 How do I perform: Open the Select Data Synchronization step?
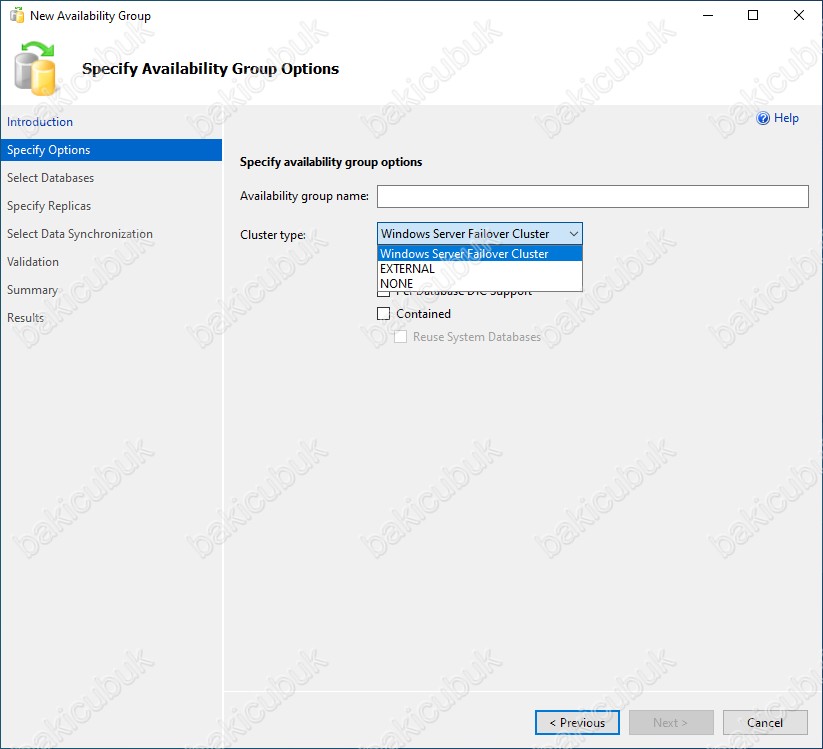(80, 234)
